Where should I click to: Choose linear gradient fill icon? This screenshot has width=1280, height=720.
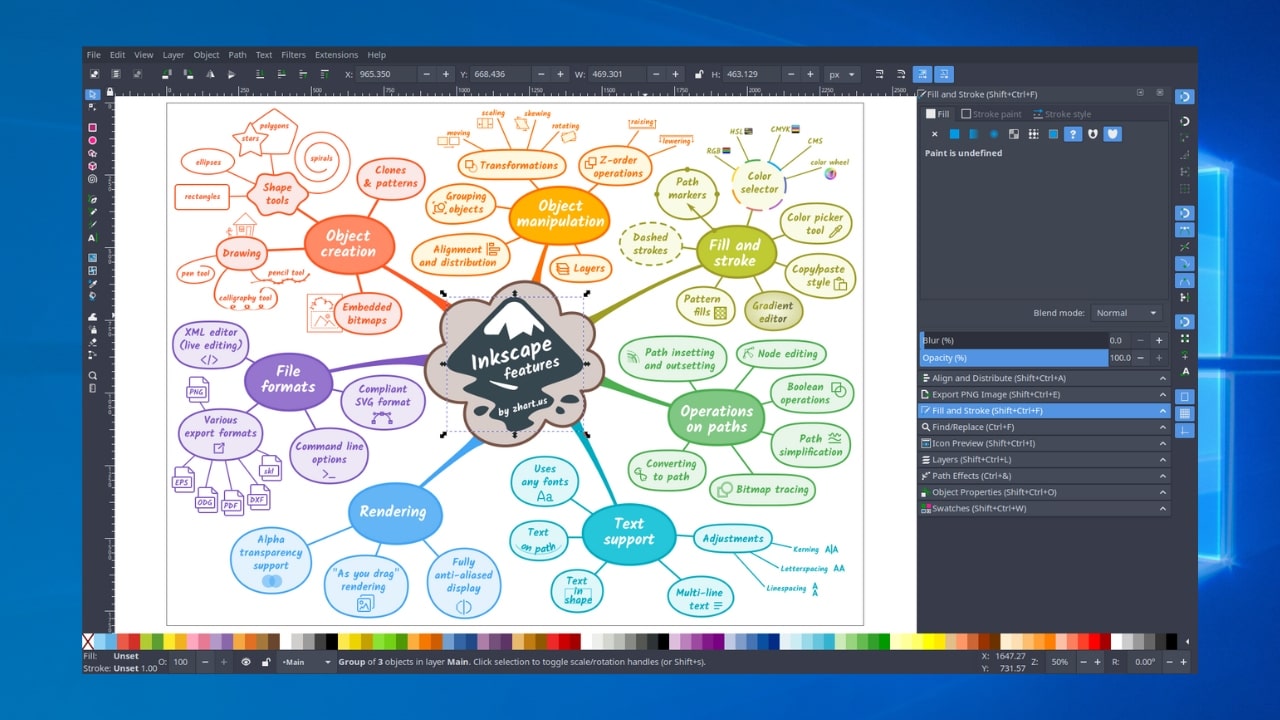point(974,134)
